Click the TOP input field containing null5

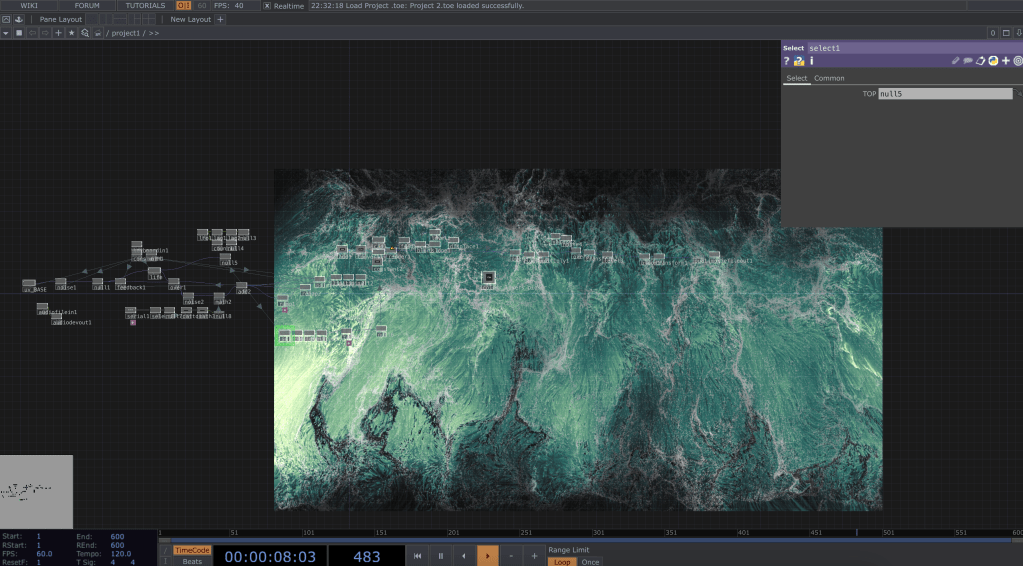[945, 94]
